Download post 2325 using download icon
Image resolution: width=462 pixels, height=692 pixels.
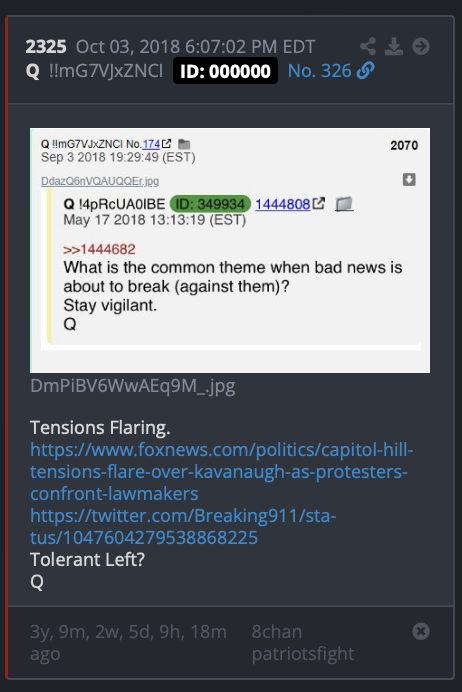click(394, 46)
